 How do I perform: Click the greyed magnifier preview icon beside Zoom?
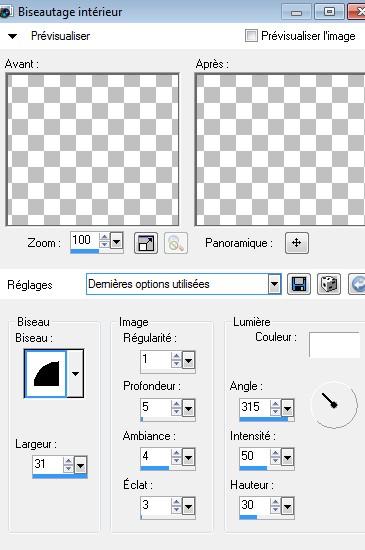pyautogui.click(x=176, y=243)
